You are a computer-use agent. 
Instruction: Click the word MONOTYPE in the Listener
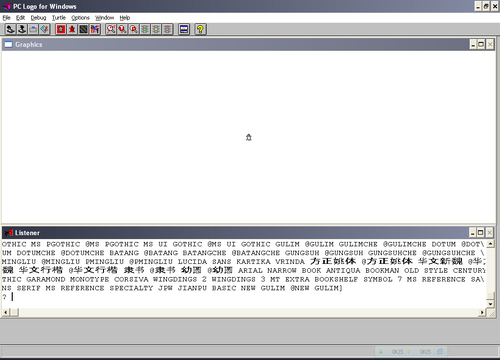[x=89, y=279]
